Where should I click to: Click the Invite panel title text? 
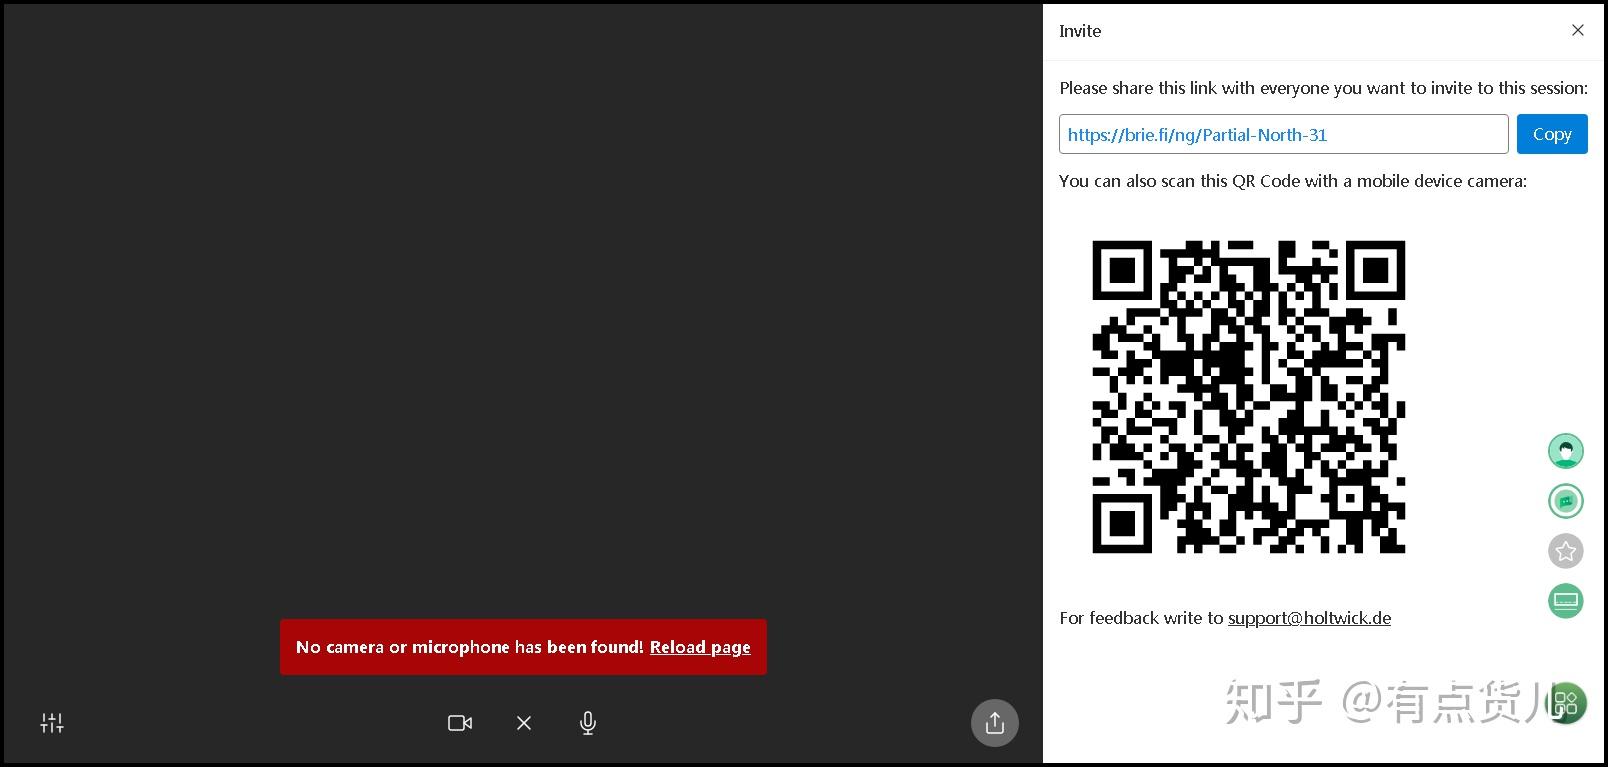[x=1080, y=31]
